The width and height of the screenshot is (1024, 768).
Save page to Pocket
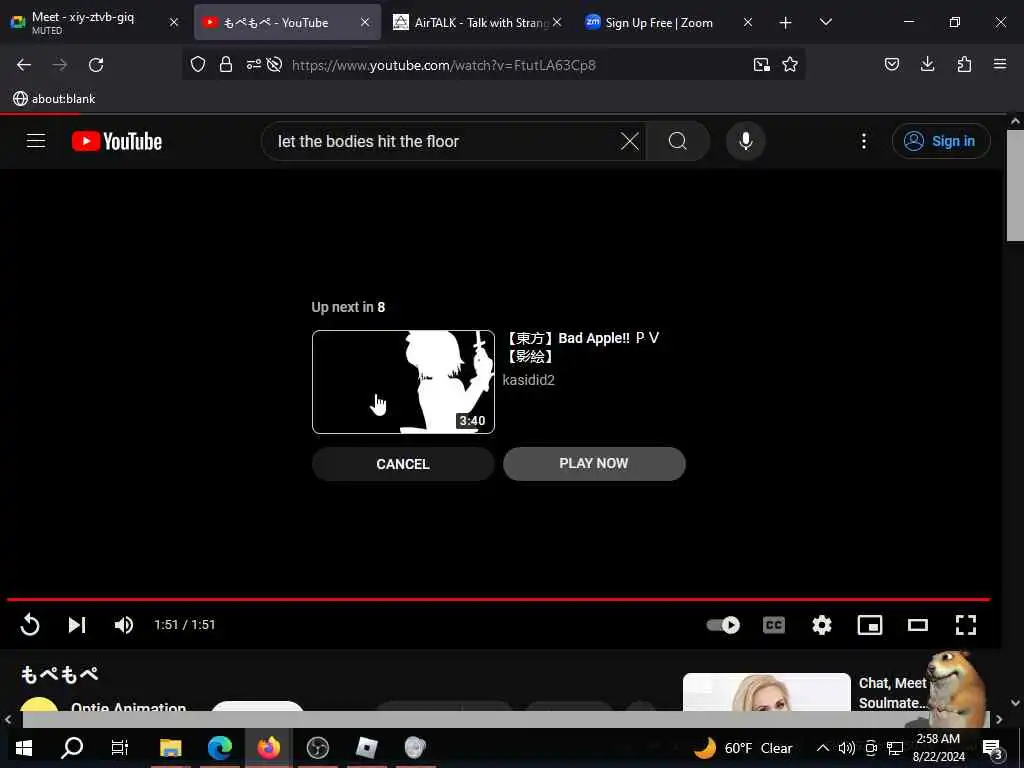pos(891,64)
